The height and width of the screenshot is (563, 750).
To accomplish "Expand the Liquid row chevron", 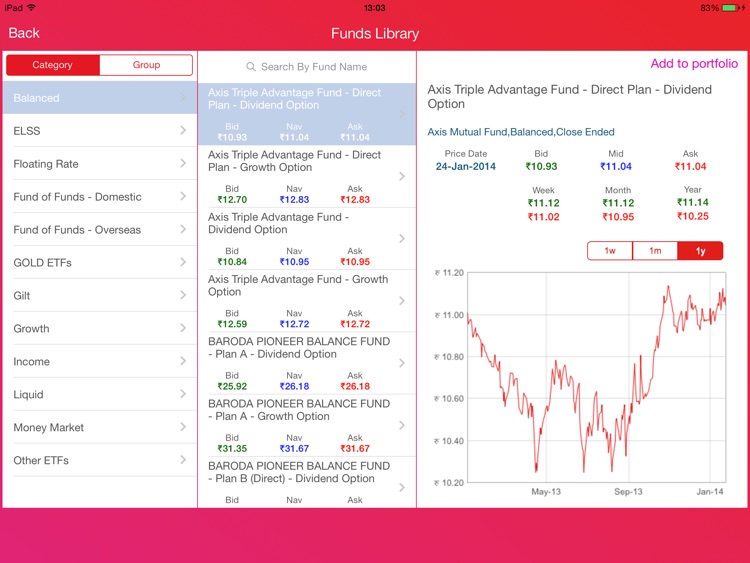I will (x=183, y=394).
